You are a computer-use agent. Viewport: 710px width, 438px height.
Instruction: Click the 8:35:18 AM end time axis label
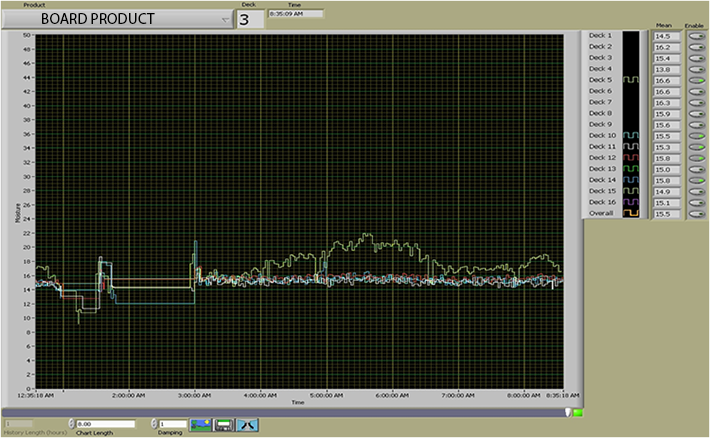(562, 395)
